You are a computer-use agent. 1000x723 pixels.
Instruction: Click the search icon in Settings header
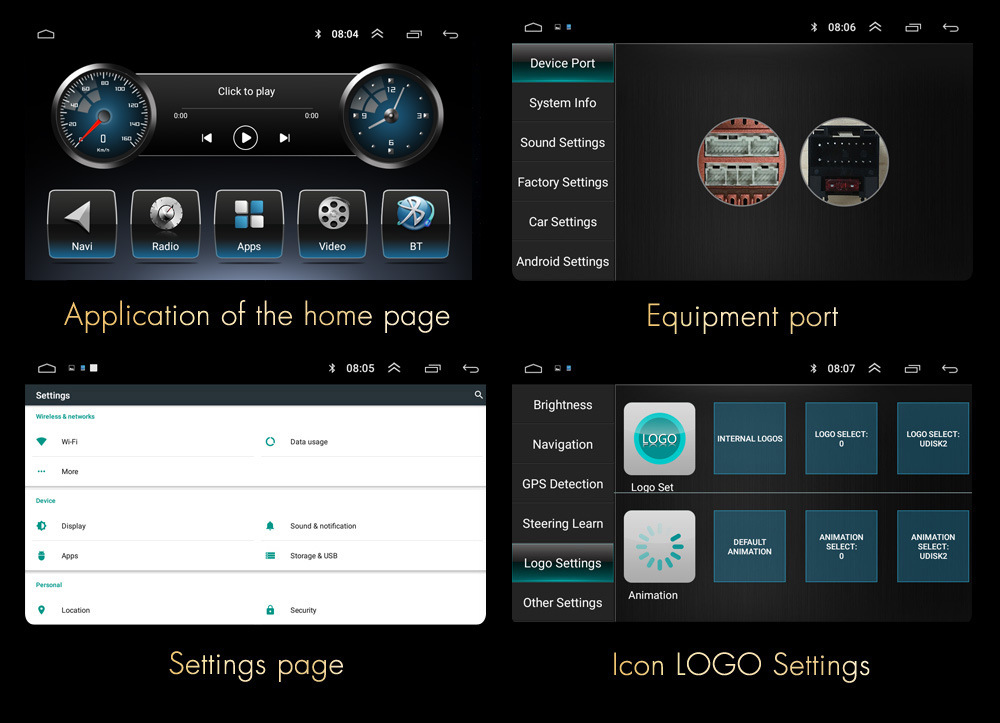pyautogui.click(x=478, y=395)
